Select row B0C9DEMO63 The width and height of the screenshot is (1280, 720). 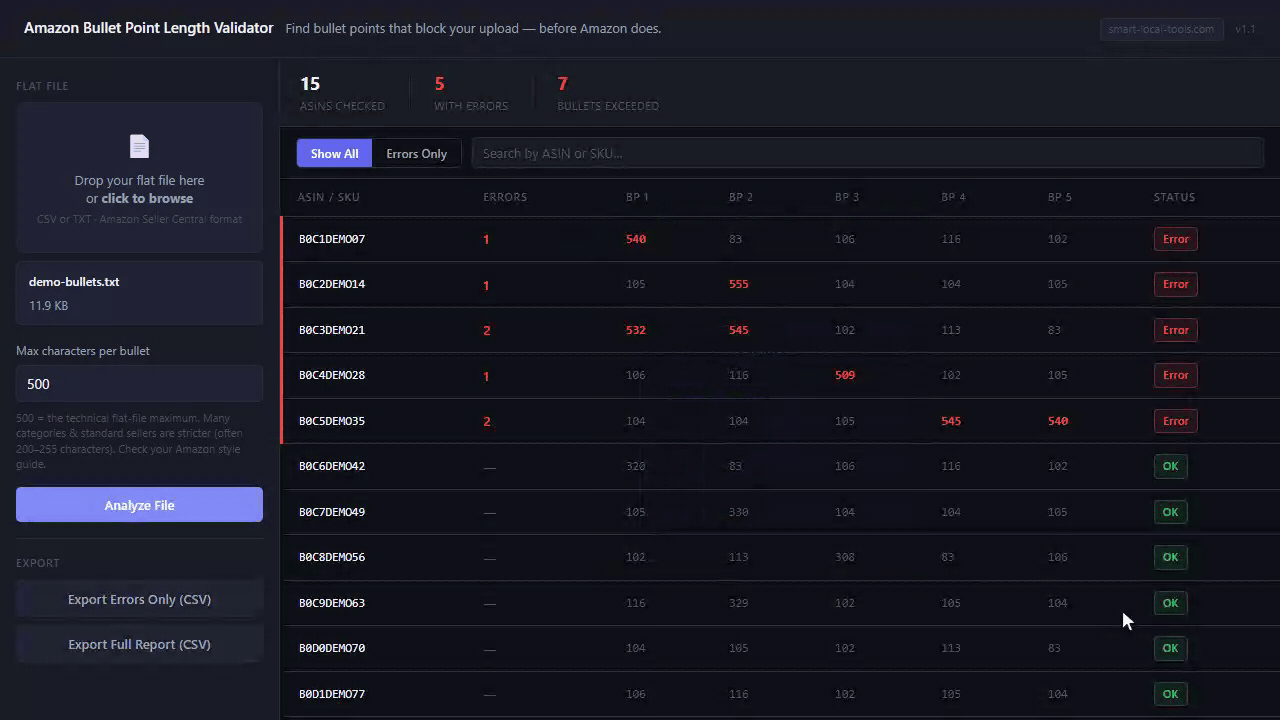[780, 603]
